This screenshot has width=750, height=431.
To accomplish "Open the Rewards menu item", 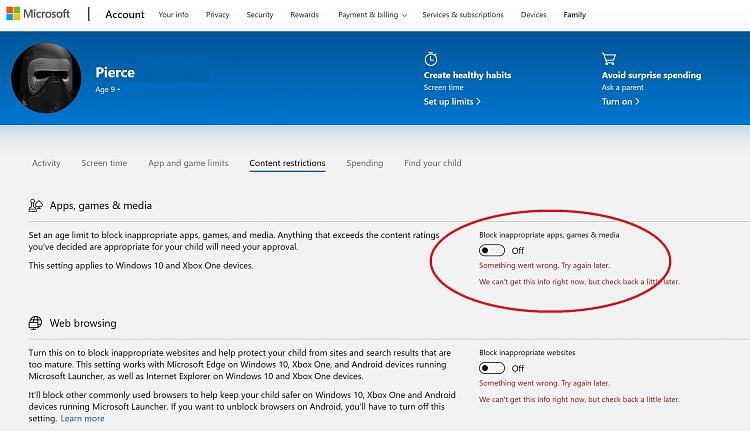I will (304, 15).
